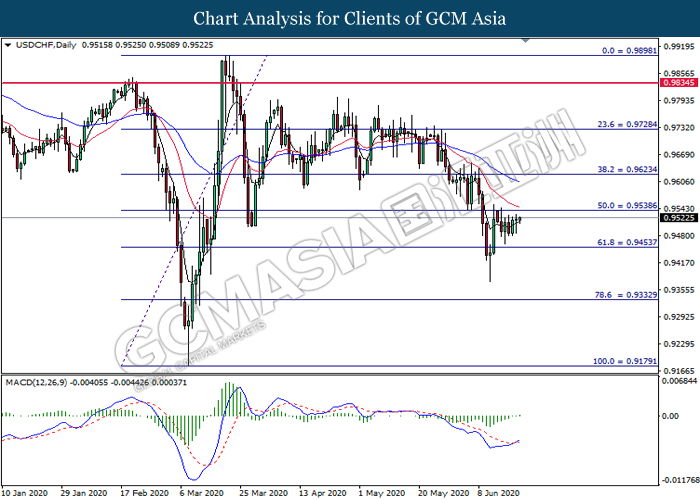
Task: Click the chart shift triangle marker at top
Action: [525, 41]
